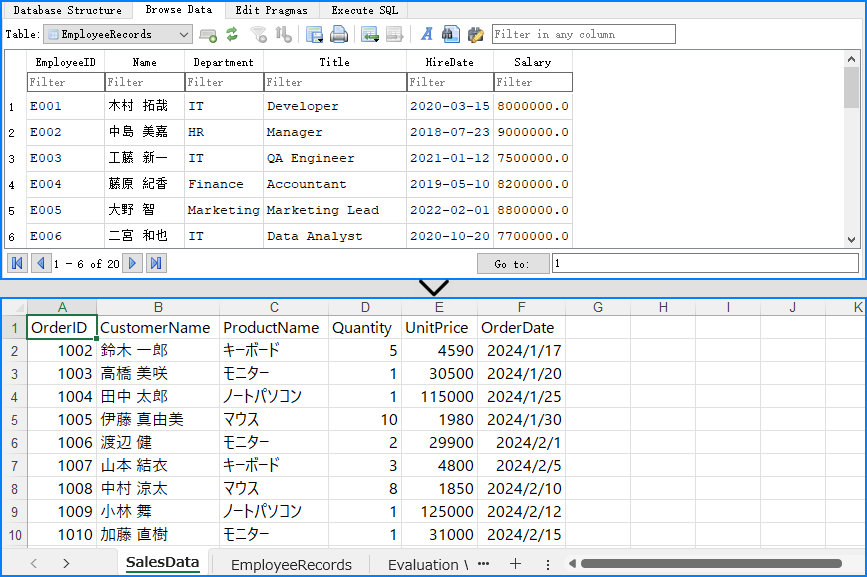This screenshot has width=867, height=577.
Task: Select the Data Analyst title cell
Action: click(335, 236)
